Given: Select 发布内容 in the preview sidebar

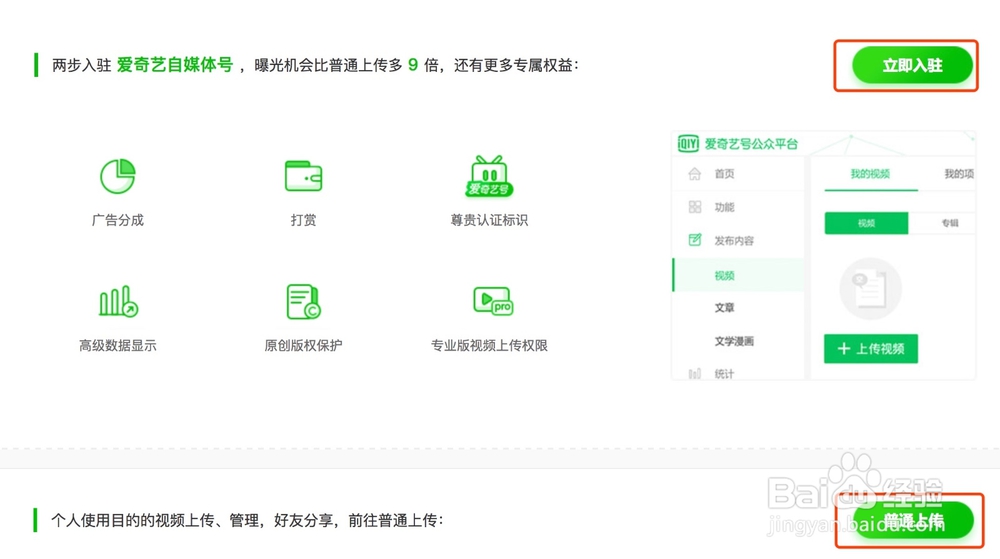Looking at the screenshot, I should (733, 240).
